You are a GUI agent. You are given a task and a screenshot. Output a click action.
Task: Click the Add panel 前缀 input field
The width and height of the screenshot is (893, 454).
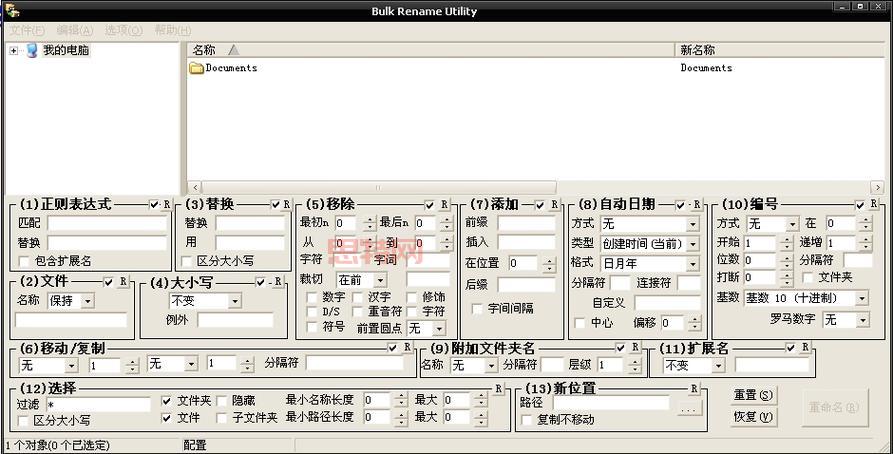pos(527,223)
